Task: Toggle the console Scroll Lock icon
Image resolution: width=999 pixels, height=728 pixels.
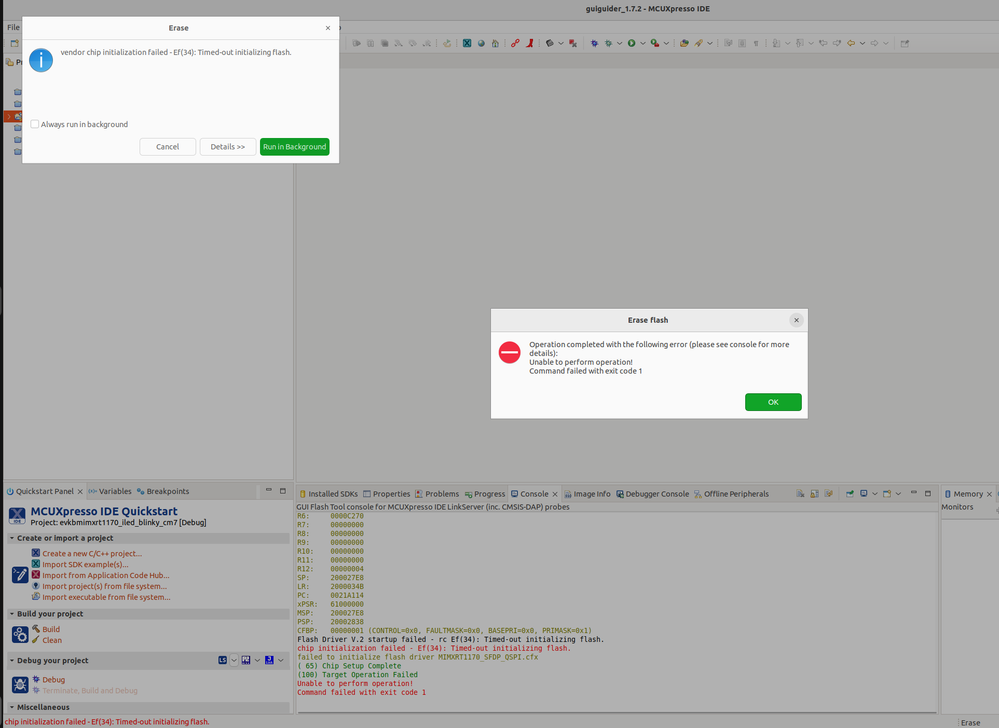Action: pyautogui.click(x=814, y=494)
